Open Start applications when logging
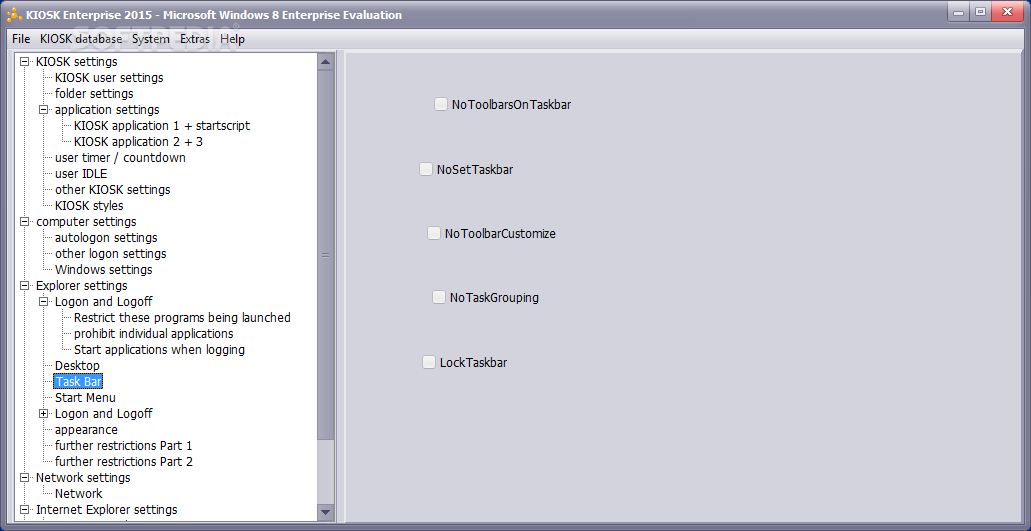Screen dimensions: 1031x531 tap(159, 350)
